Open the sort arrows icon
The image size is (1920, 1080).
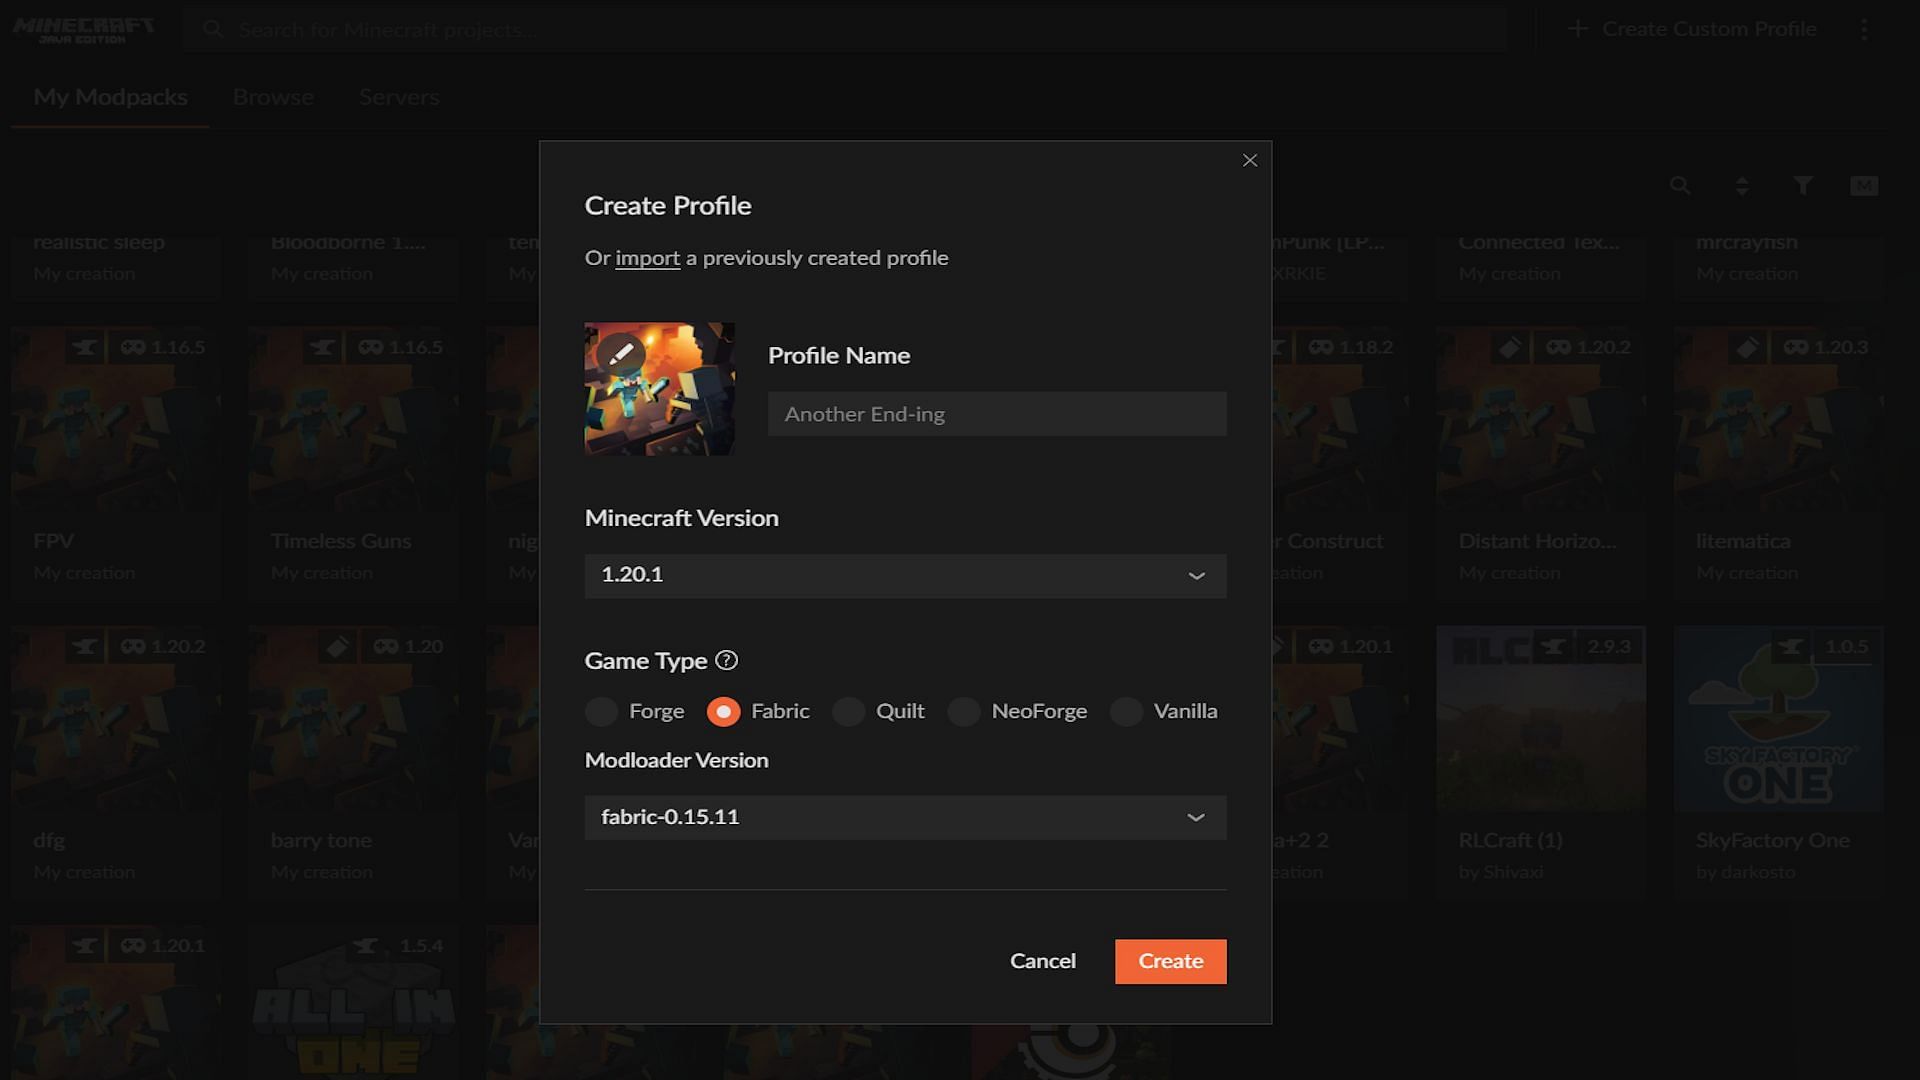pyautogui.click(x=1742, y=186)
